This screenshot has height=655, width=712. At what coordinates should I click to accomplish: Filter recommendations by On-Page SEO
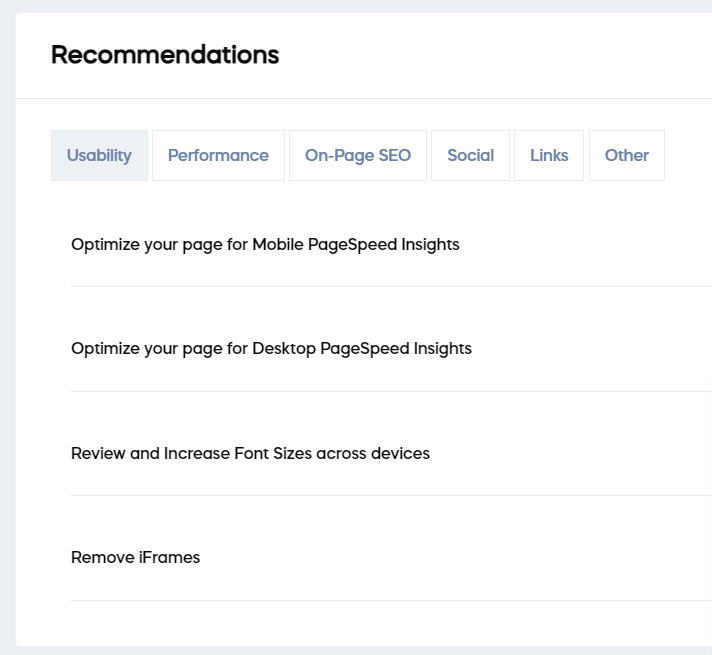pyautogui.click(x=358, y=155)
